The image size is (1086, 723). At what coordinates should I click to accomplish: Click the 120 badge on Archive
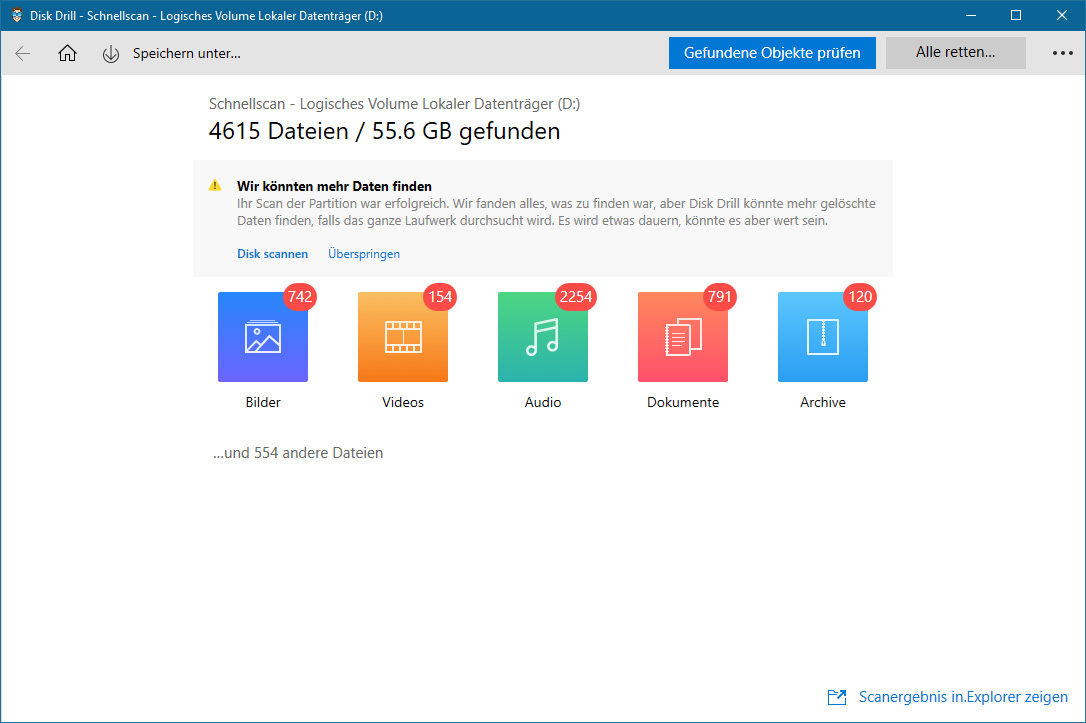tap(860, 297)
